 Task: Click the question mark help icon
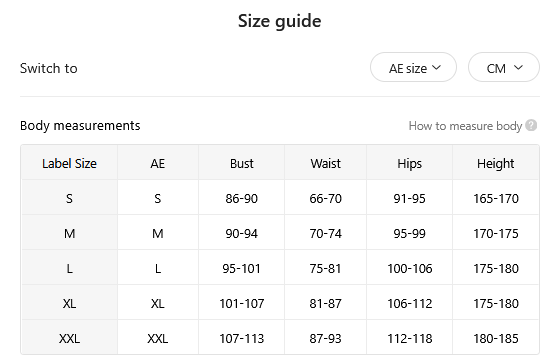[x=531, y=125]
